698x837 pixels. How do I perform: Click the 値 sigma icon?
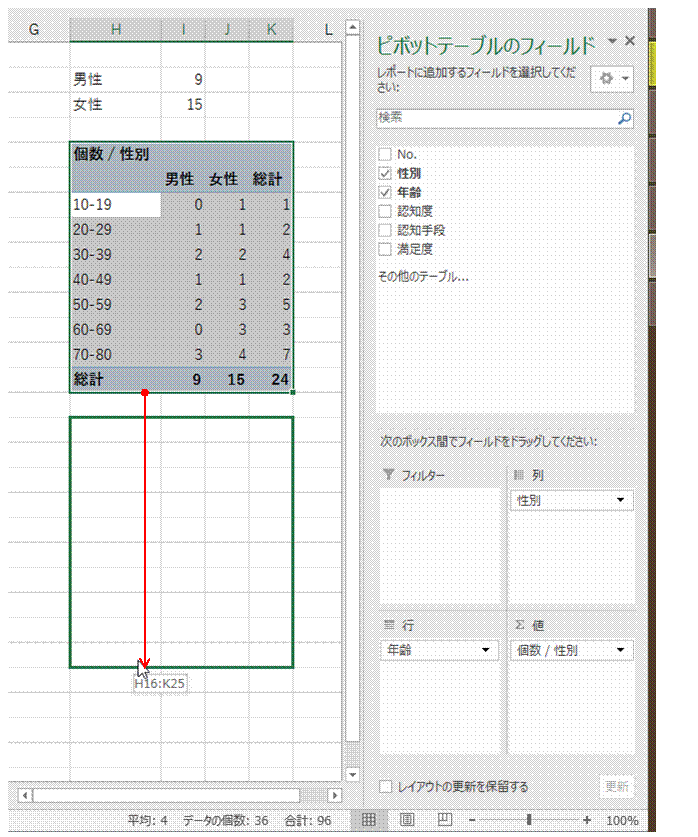519,625
